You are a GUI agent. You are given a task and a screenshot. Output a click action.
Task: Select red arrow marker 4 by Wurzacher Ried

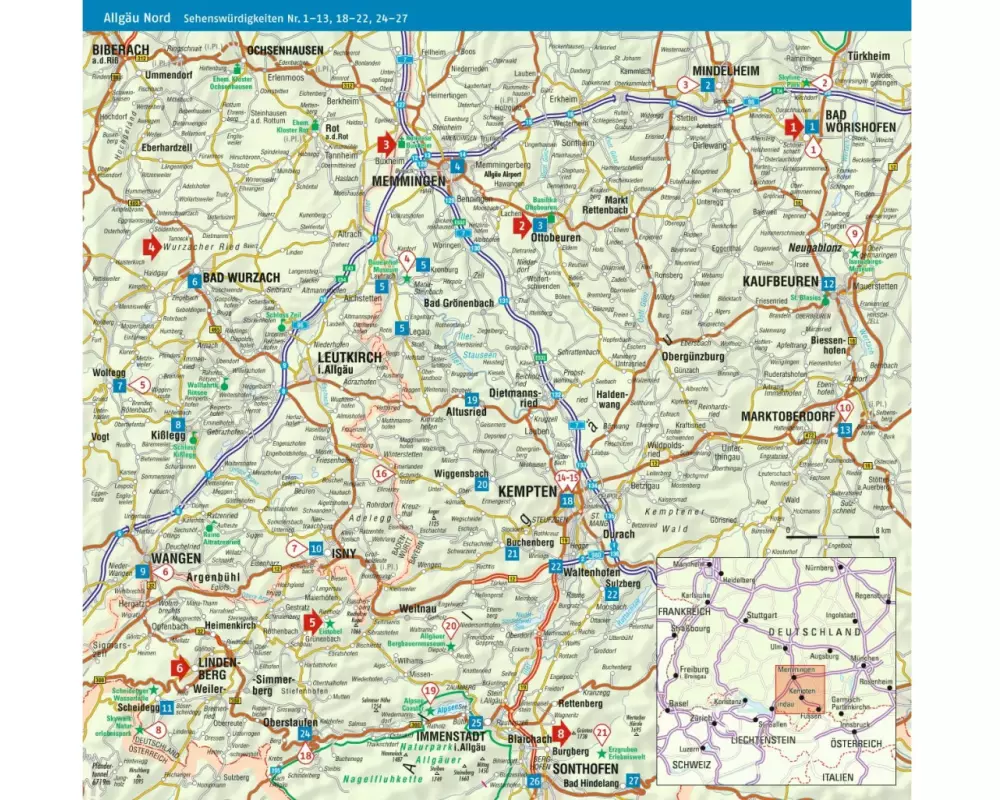pyautogui.click(x=151, y=245)
